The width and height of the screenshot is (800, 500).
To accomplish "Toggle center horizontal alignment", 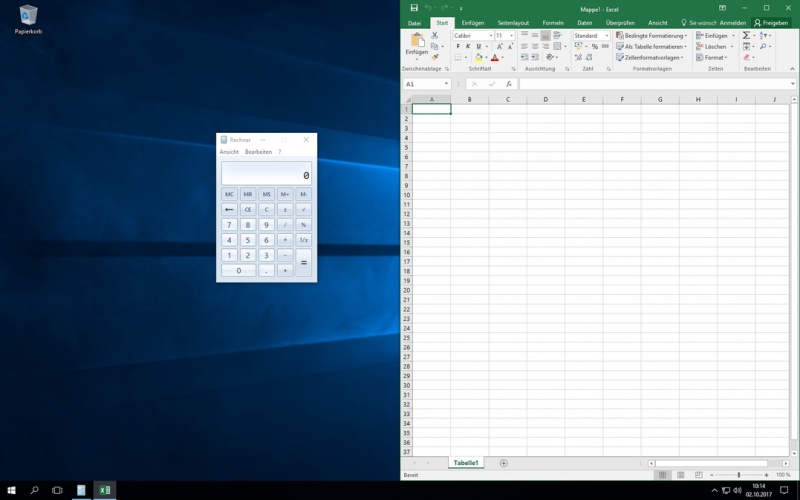I will coord(535,46).
